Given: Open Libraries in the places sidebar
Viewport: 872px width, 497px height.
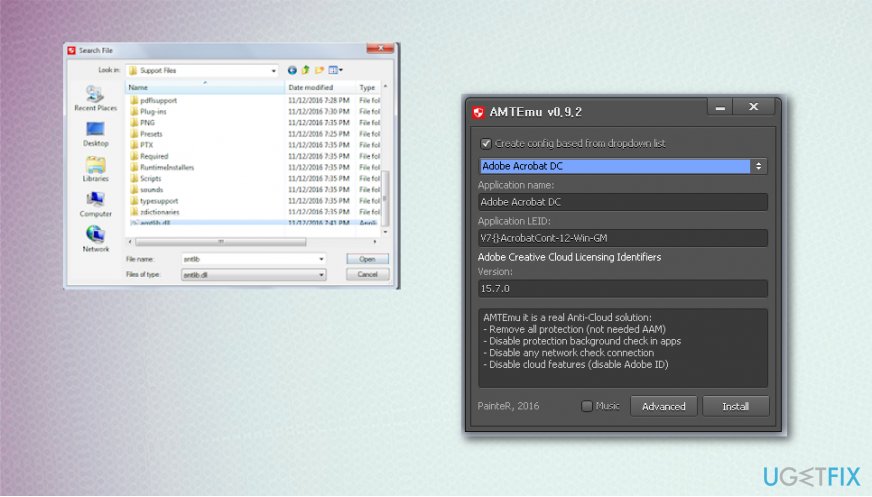Looking at the screenshot, I should pos(95,169).
